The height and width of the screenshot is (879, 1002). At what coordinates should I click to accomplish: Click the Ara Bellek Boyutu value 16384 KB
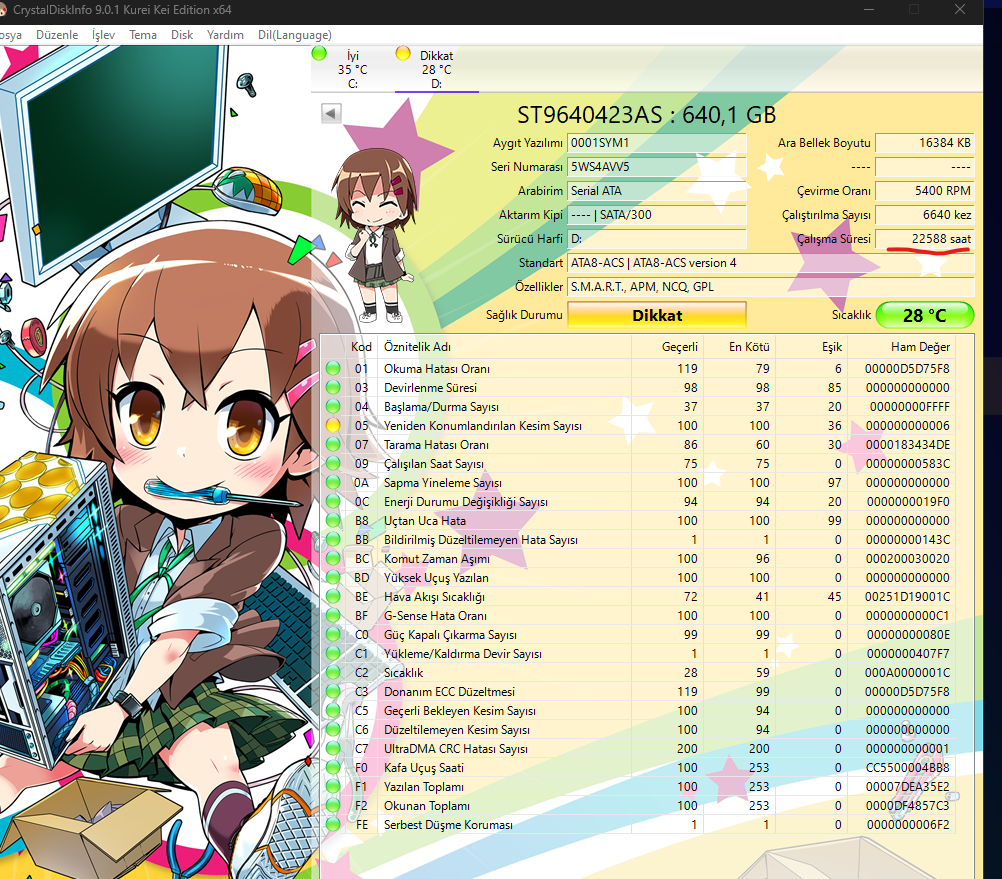coord(925,143)
